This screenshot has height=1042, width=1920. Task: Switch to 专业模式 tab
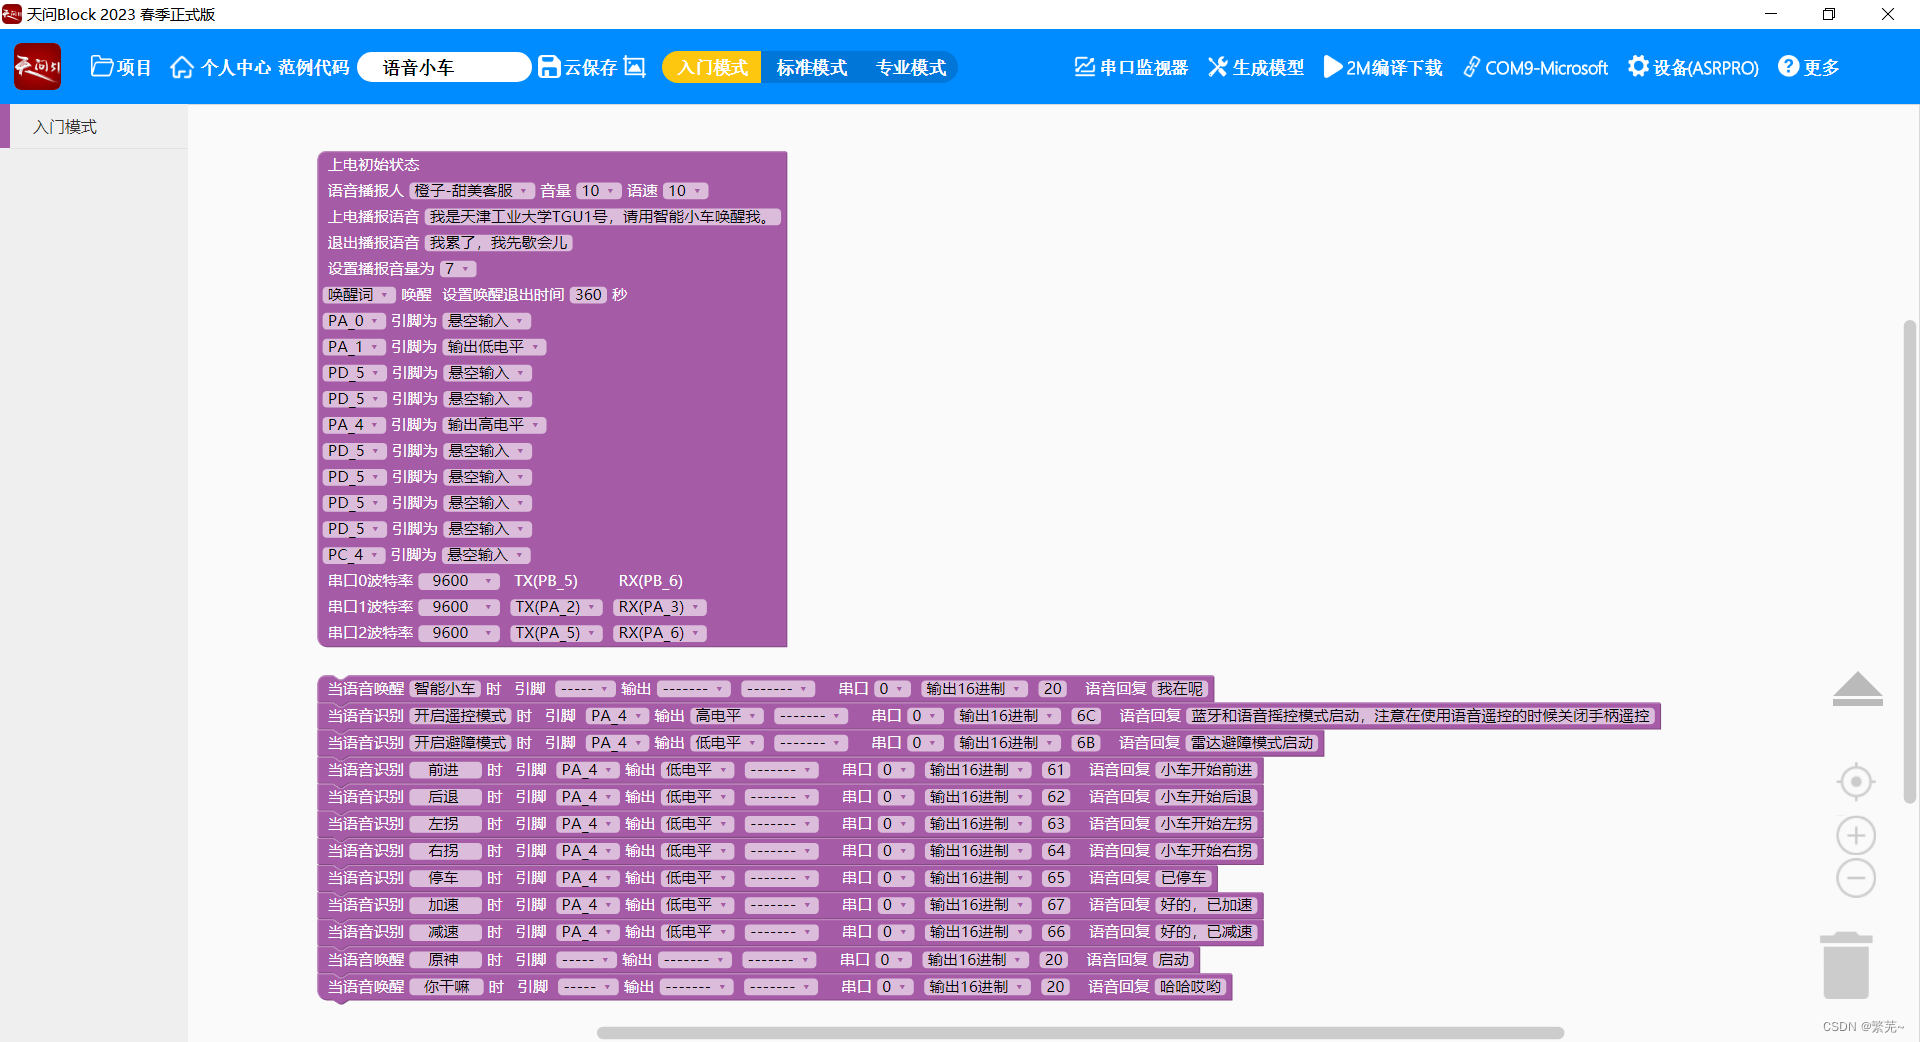tap(910, 67)
